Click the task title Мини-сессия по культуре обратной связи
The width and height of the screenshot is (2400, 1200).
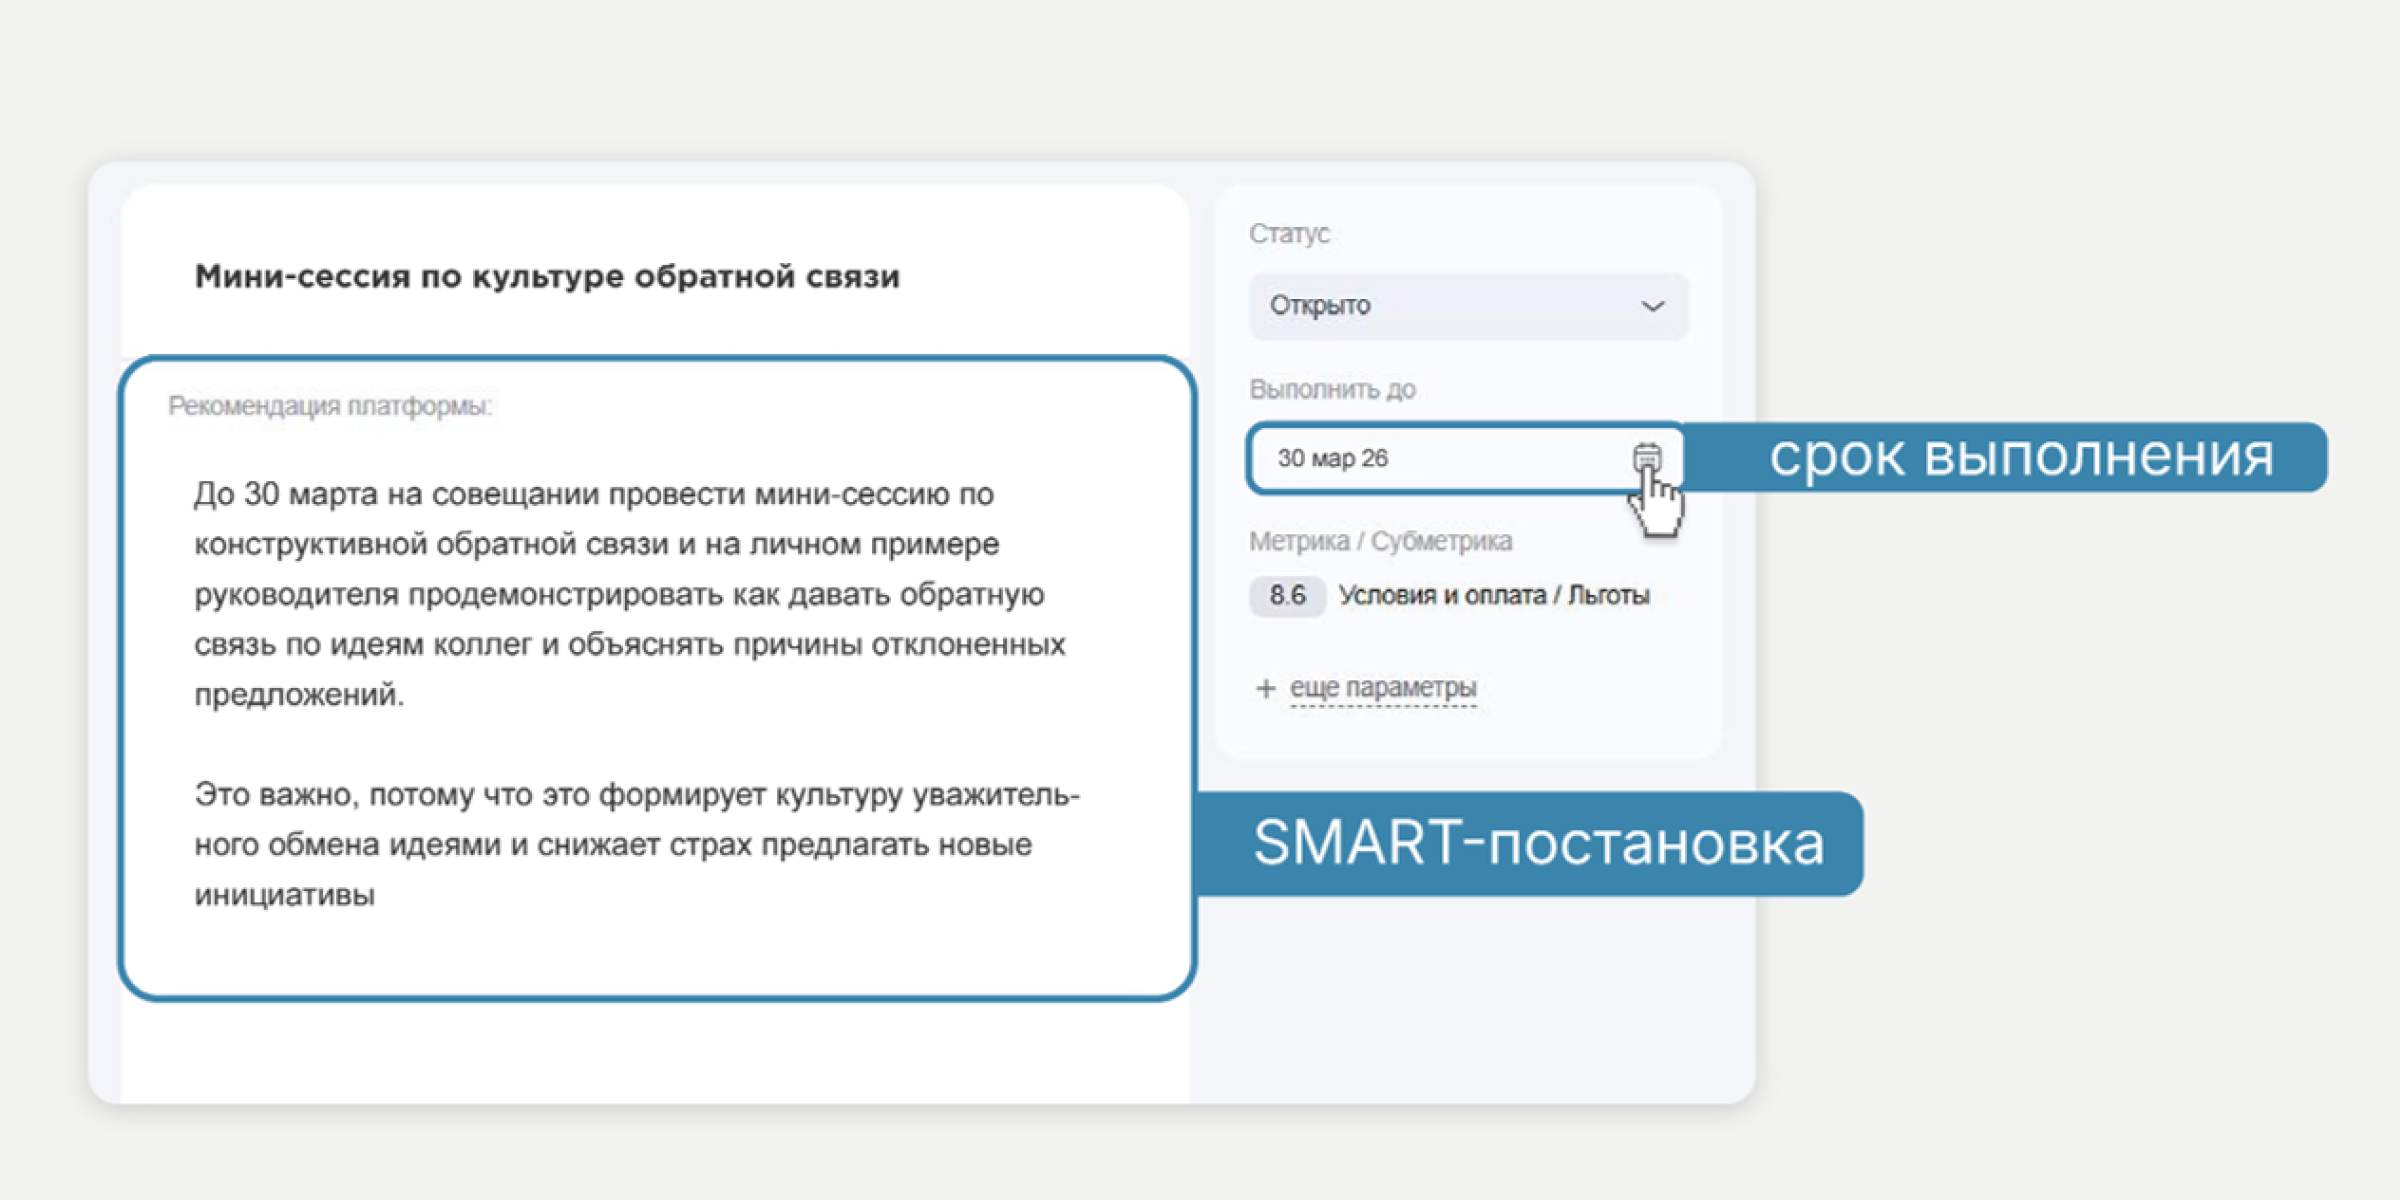pyautogui.click(x=547, y=276)
